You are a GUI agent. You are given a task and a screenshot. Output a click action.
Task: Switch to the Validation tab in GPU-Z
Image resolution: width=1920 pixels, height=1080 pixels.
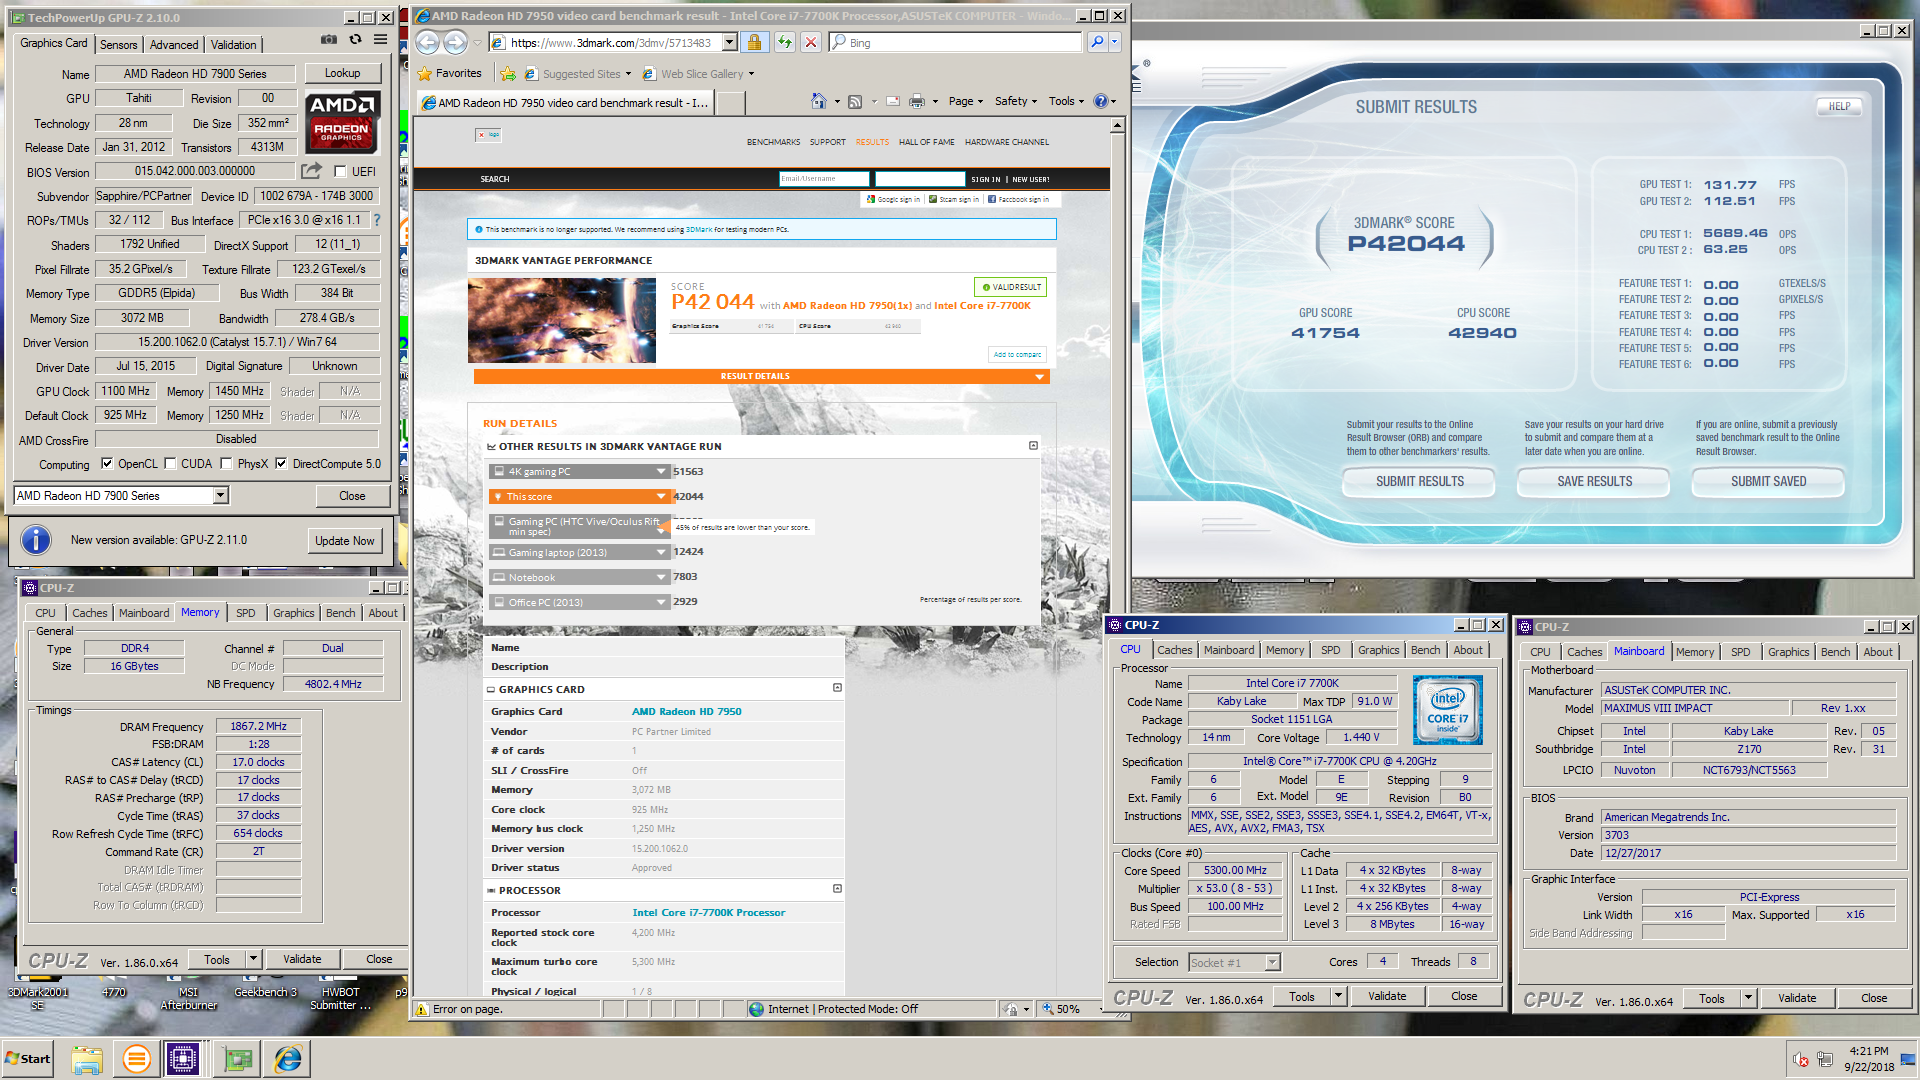(x=234, y=44)
